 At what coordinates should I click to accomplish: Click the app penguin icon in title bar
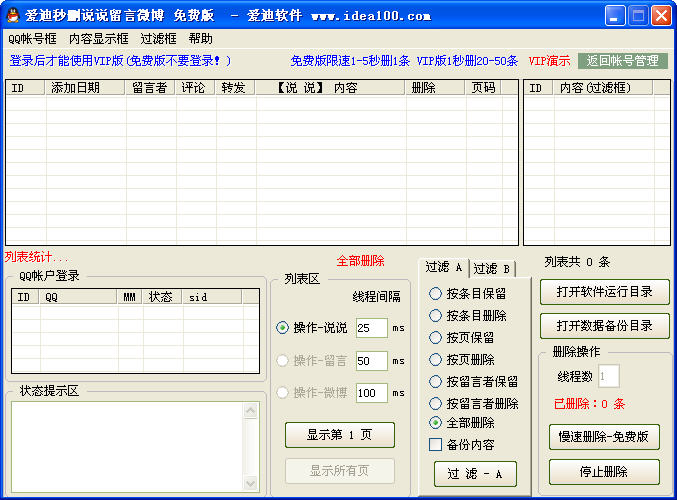(x=13, y=15)
